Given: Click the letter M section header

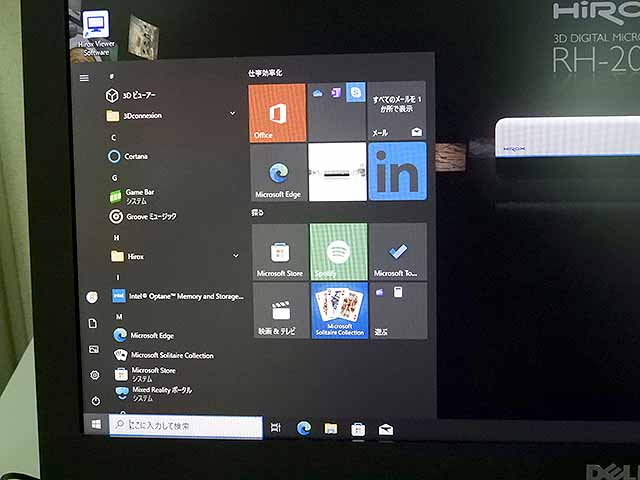Looking at the screenshot, I should (119, 317).
